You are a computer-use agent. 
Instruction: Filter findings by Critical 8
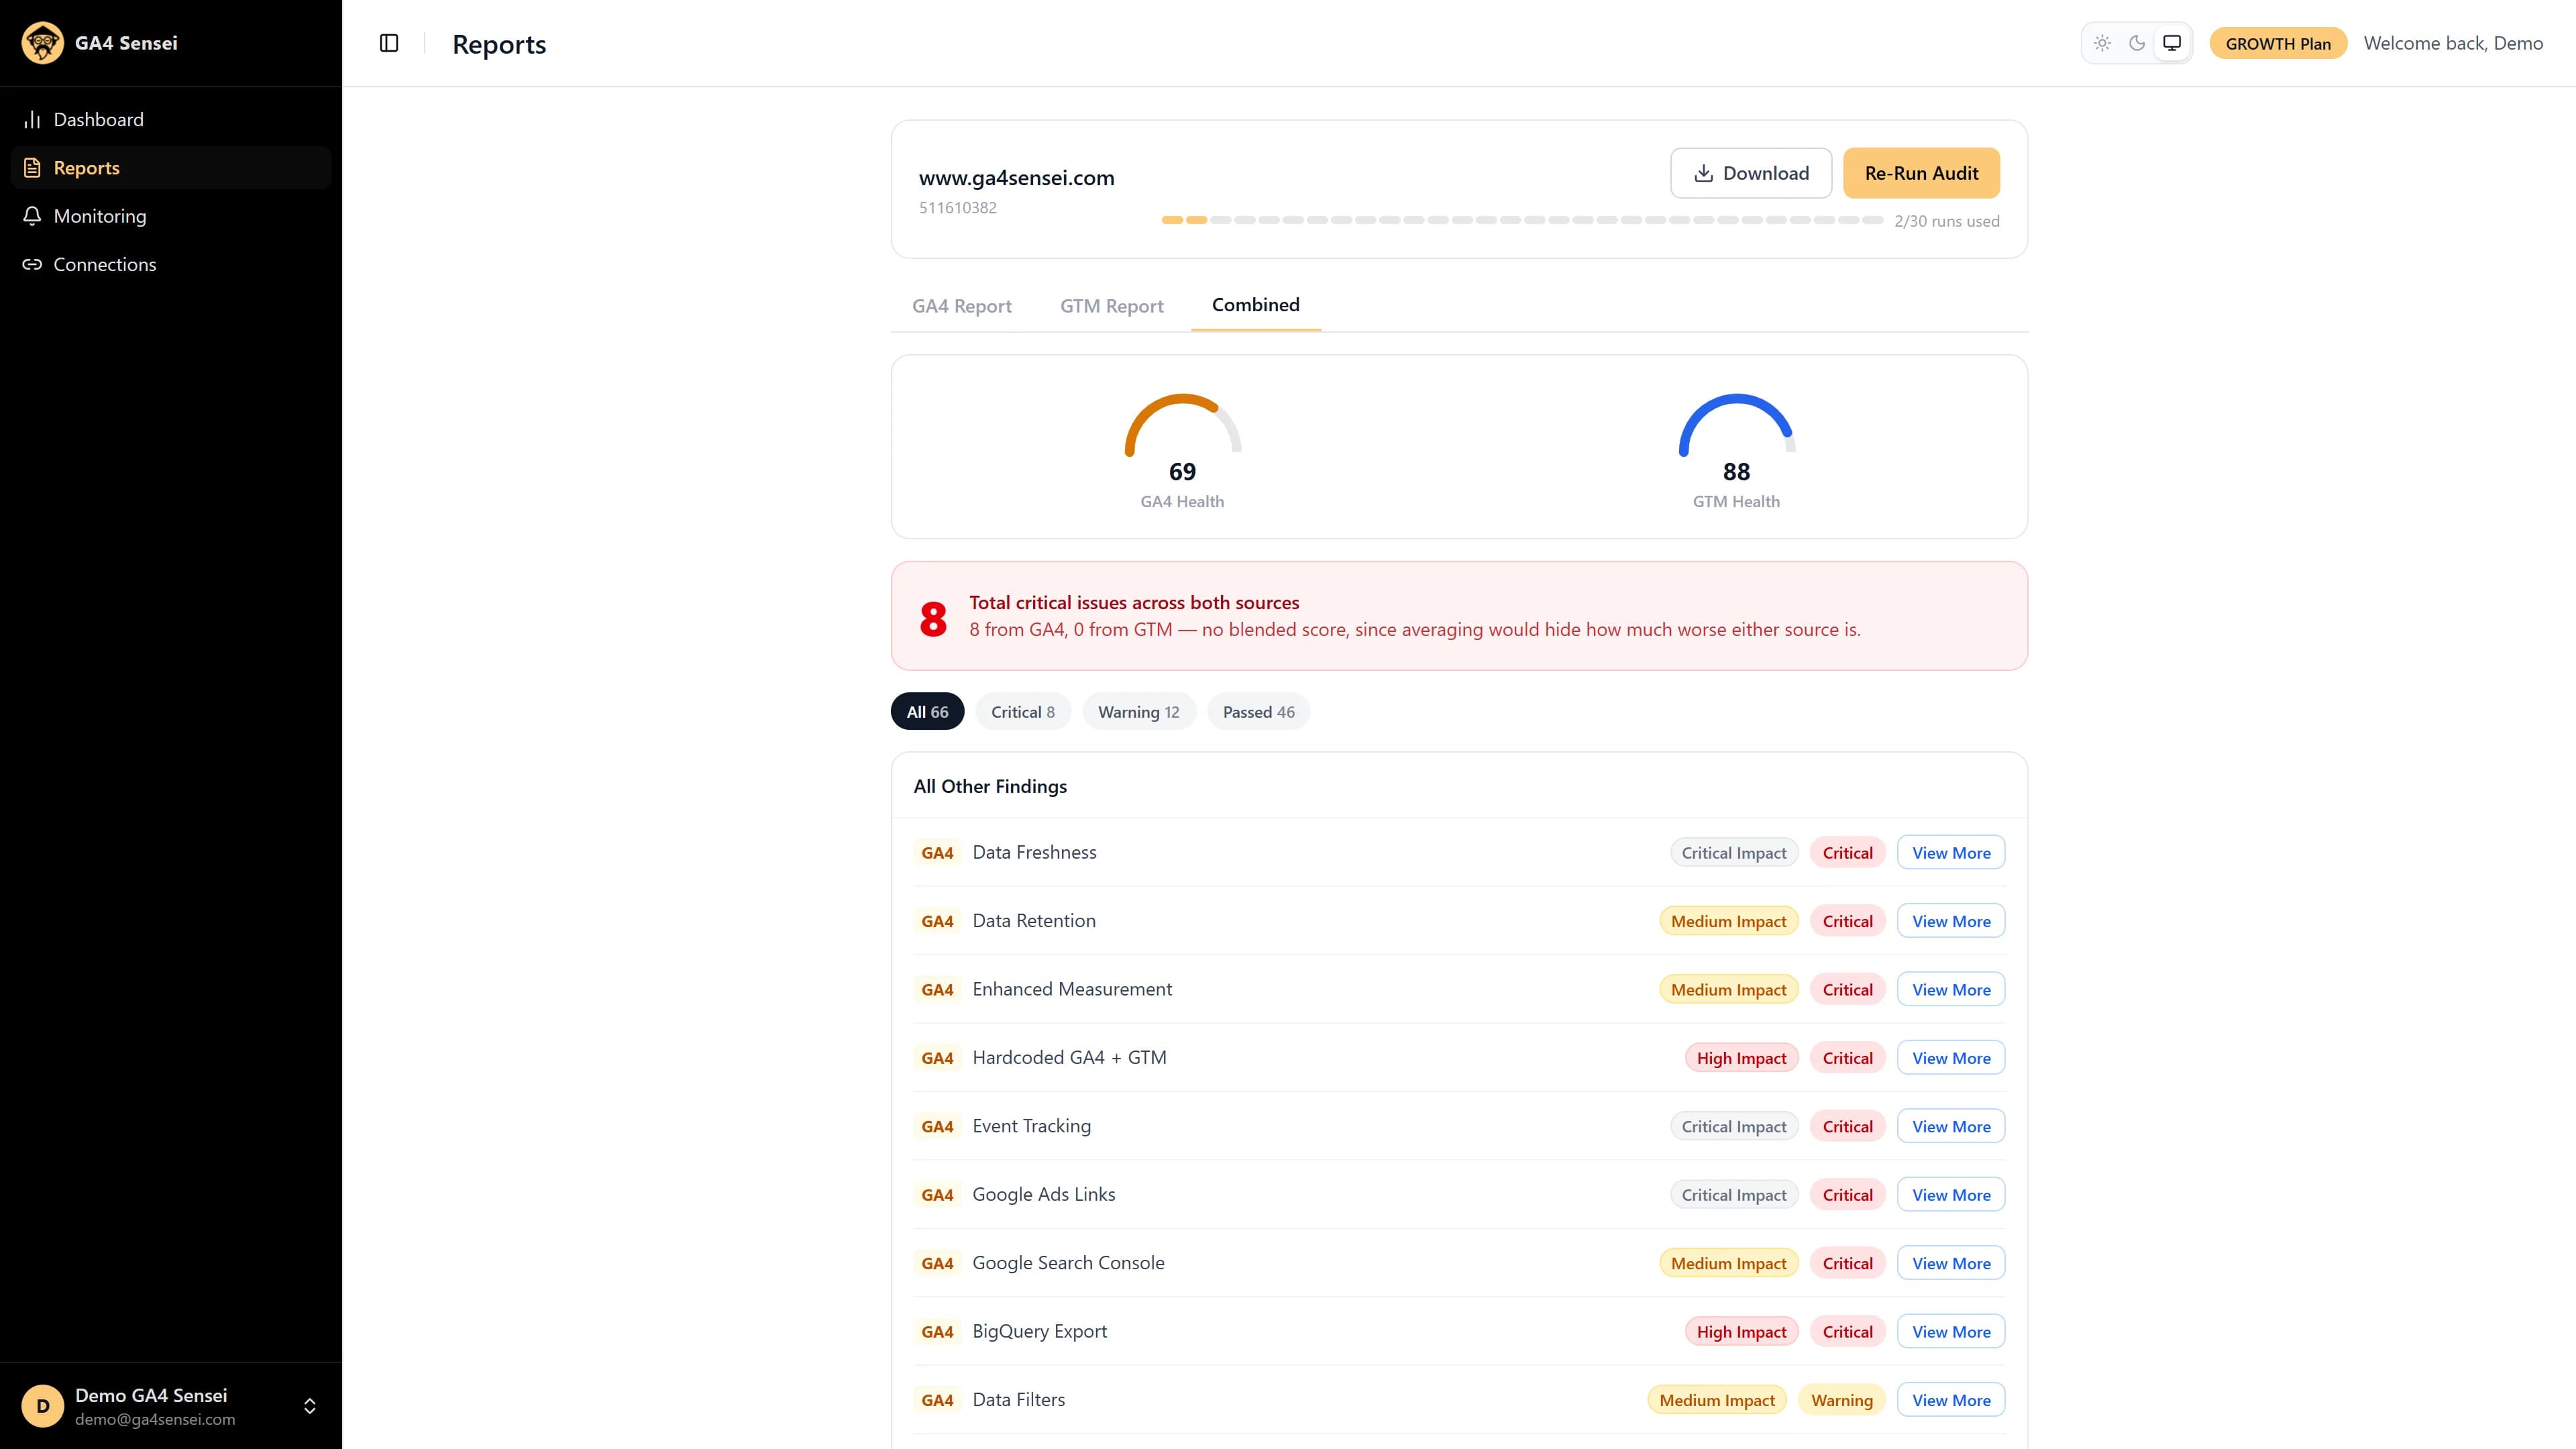[1022, 712]
